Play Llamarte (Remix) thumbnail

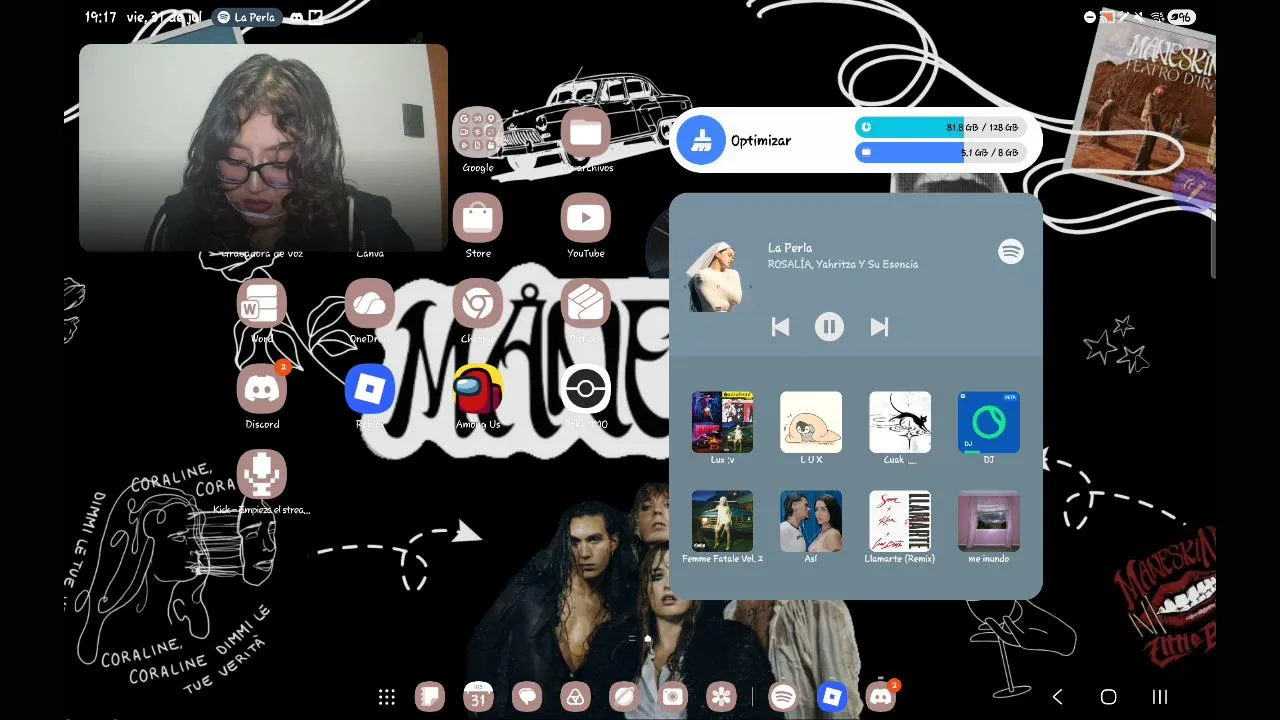[900, 521]
